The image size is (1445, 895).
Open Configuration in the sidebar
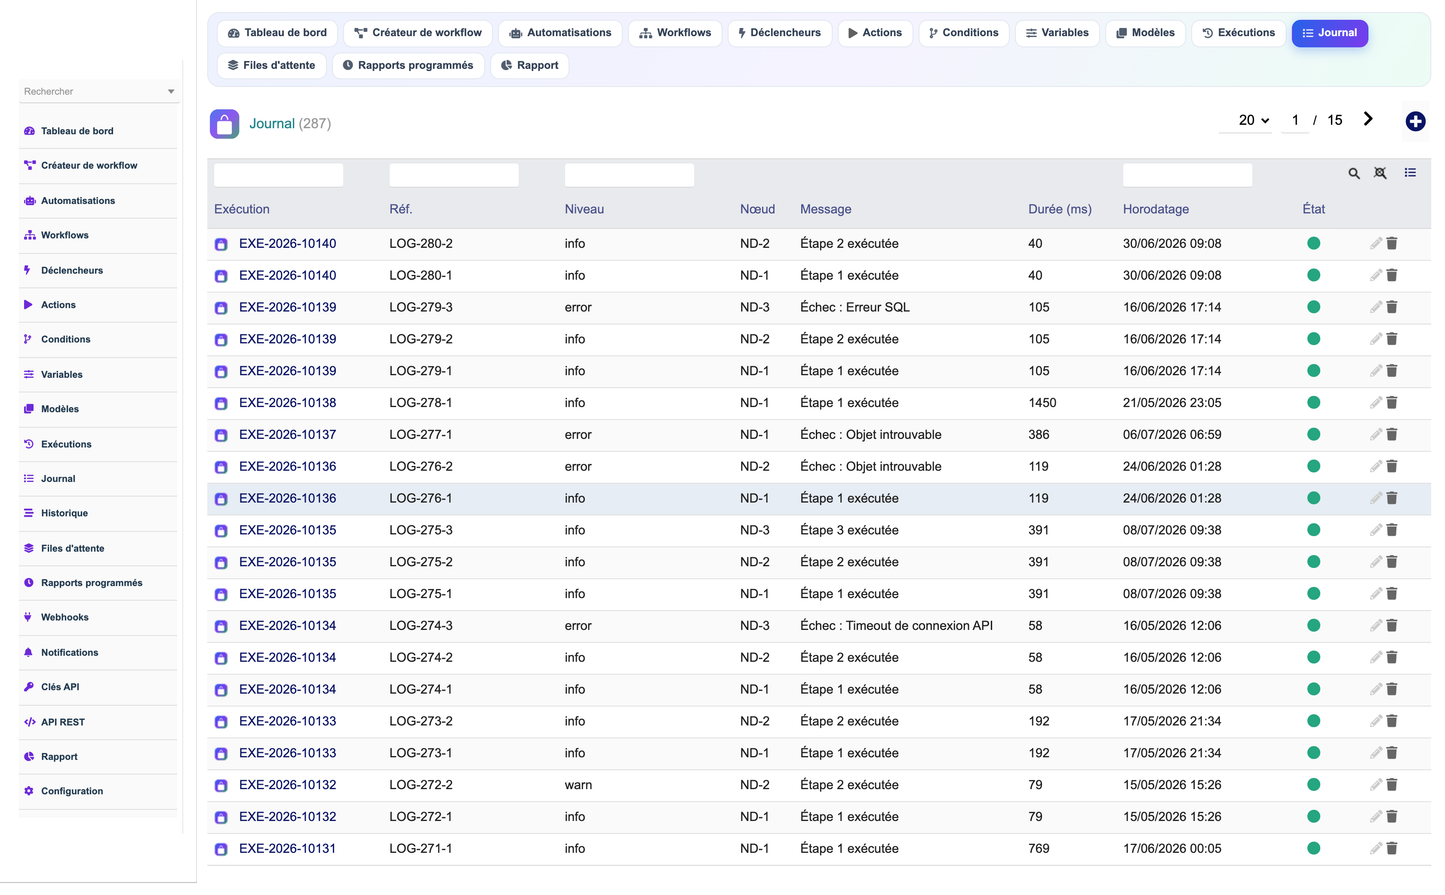click(98, 791)
